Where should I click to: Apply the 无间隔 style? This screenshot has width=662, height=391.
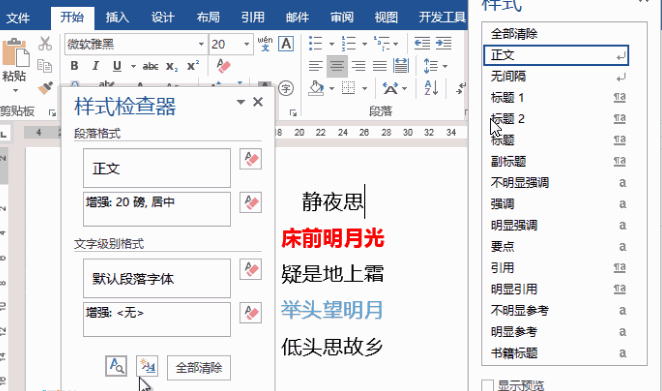point(556,76)
